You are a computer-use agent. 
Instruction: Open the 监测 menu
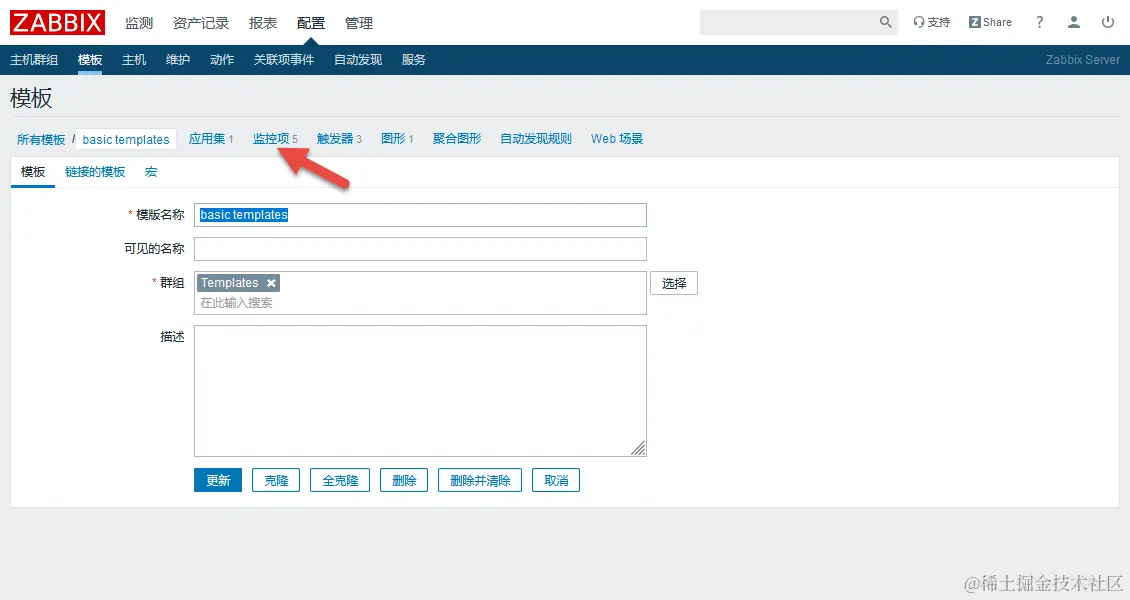pyautogui.click(x=139, y=23)
